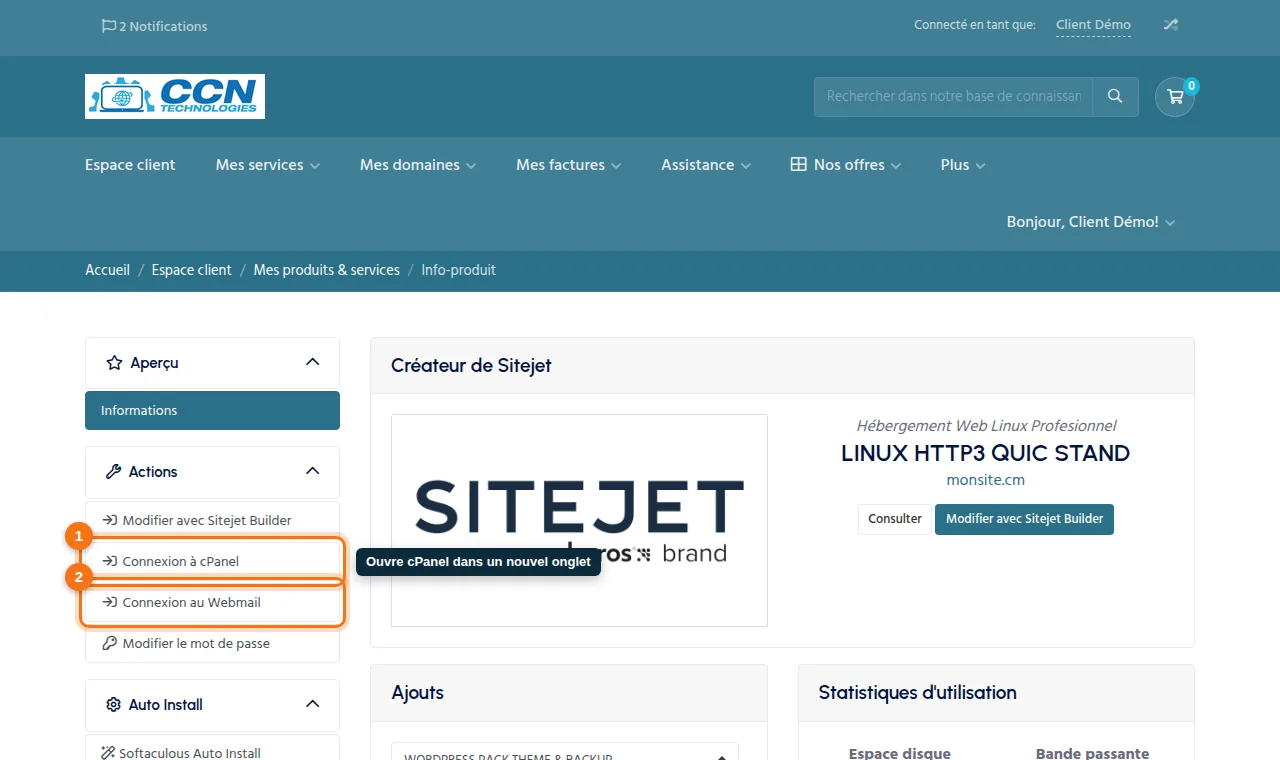The height and width of the screenshot is (760, 1280).
Task: Click the notifications flag icon
Action: 109,26
